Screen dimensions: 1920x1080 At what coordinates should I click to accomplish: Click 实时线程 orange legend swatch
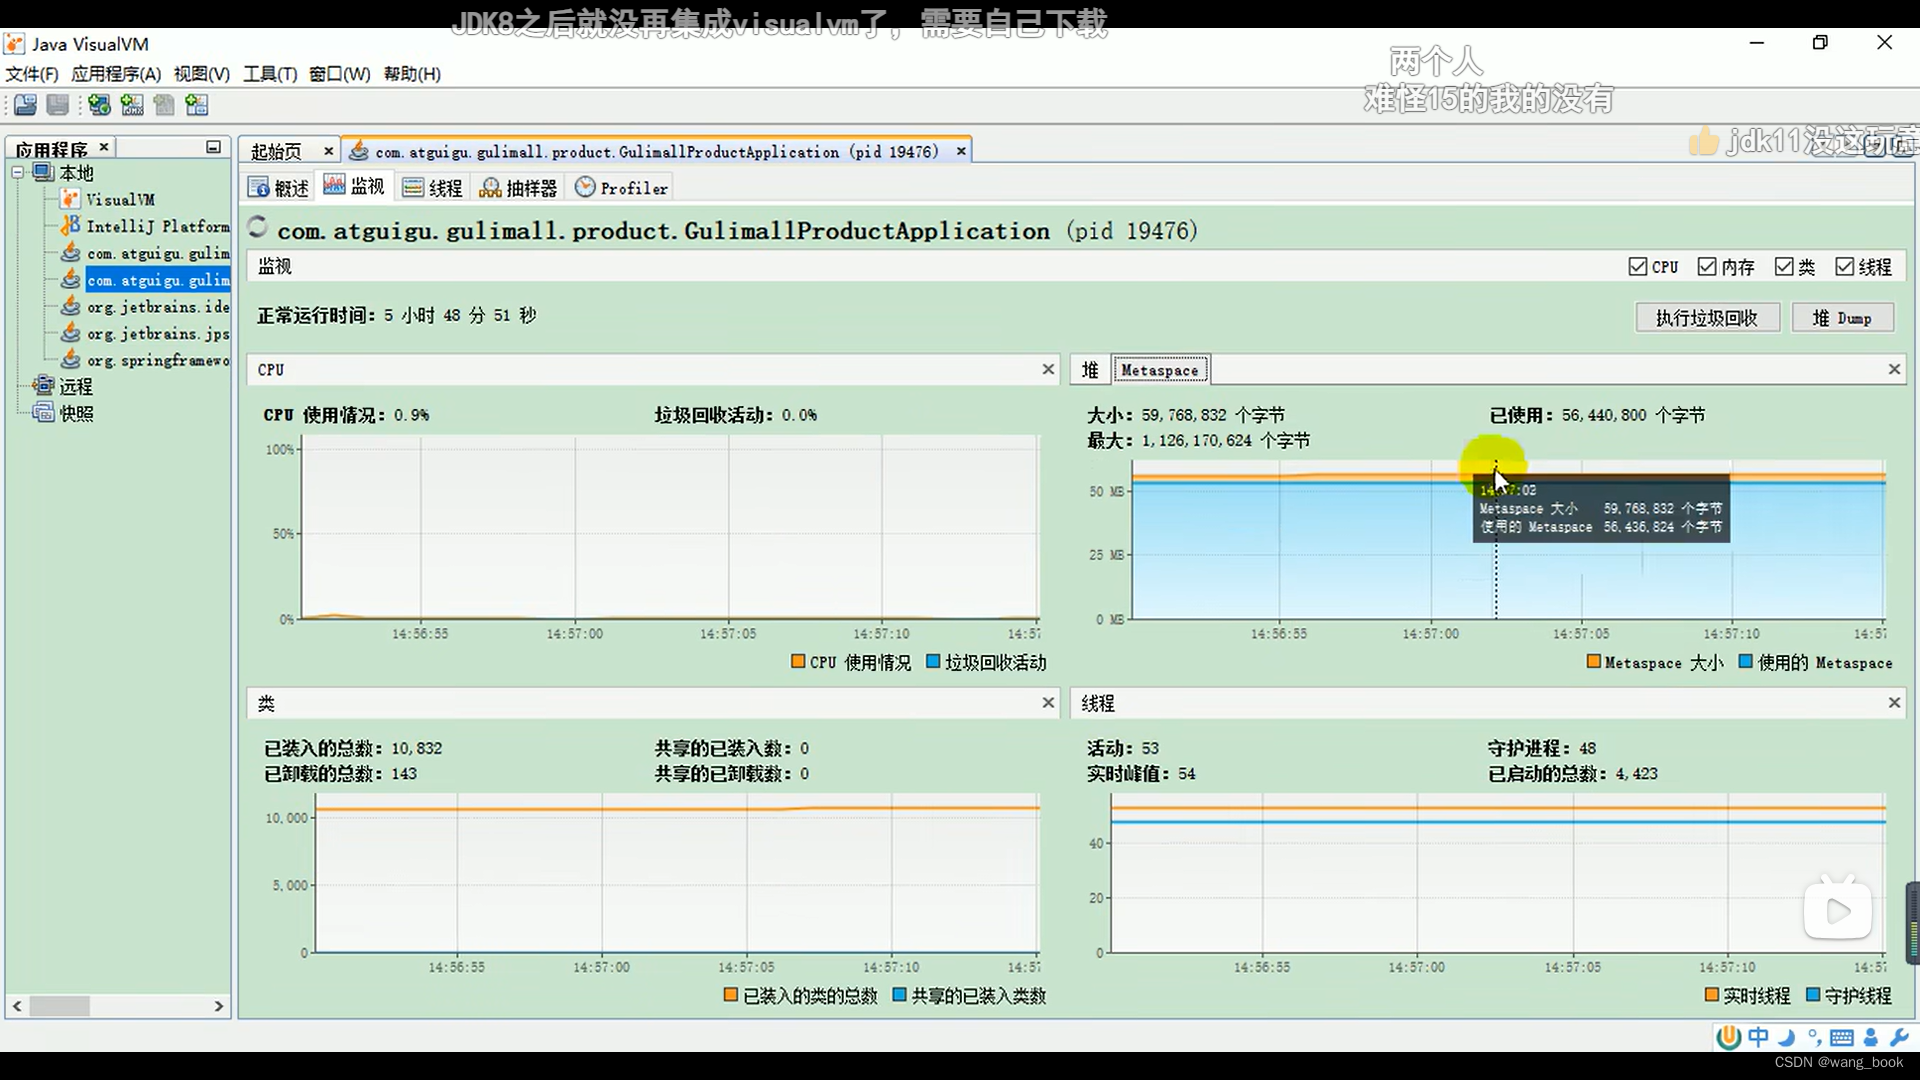(1712, 995)
